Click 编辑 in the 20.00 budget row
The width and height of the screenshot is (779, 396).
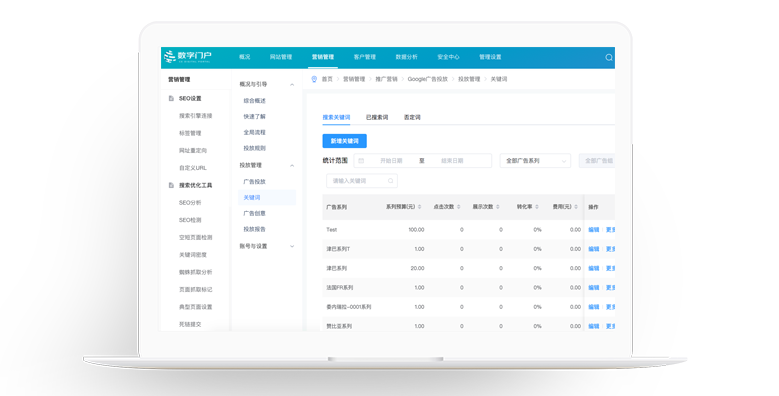click(x=594, y=268)
